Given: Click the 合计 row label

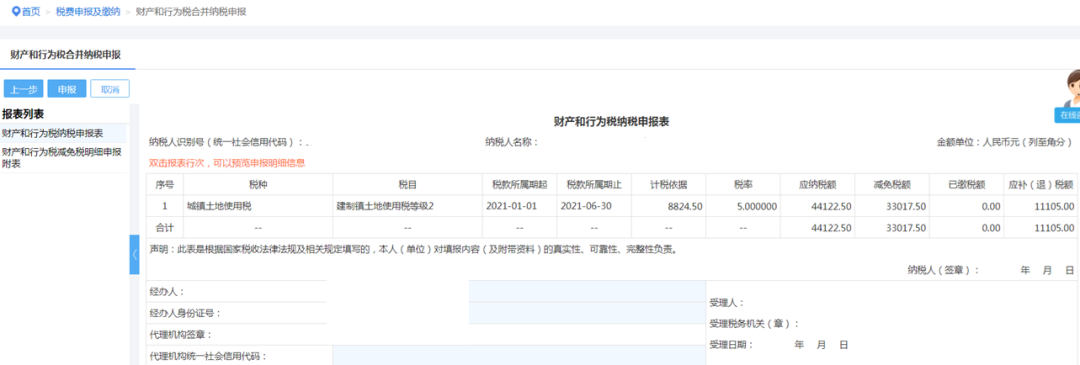Looking at the screenshot, I should pos(165,227).
